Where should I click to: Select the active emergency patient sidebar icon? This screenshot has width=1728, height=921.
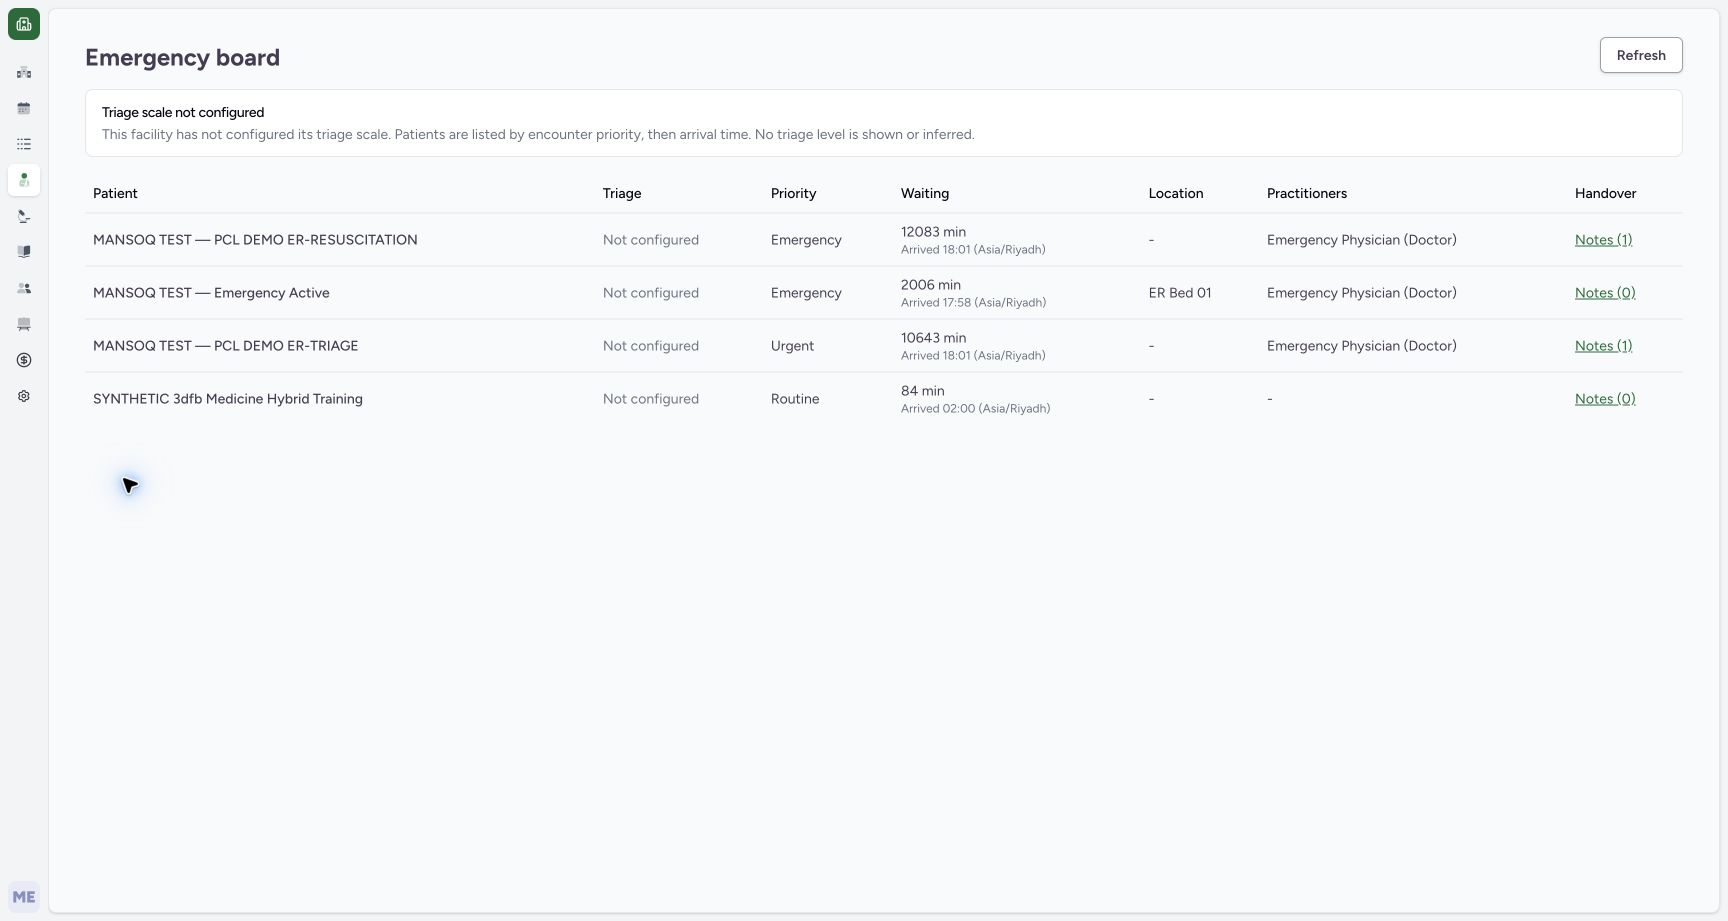24,180
